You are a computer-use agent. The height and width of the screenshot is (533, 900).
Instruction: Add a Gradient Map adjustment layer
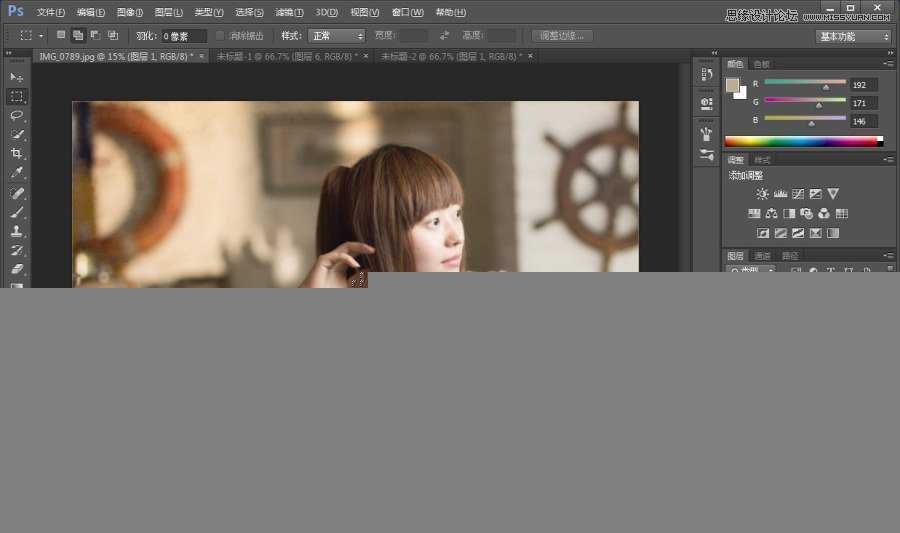(x=833, y=233)
